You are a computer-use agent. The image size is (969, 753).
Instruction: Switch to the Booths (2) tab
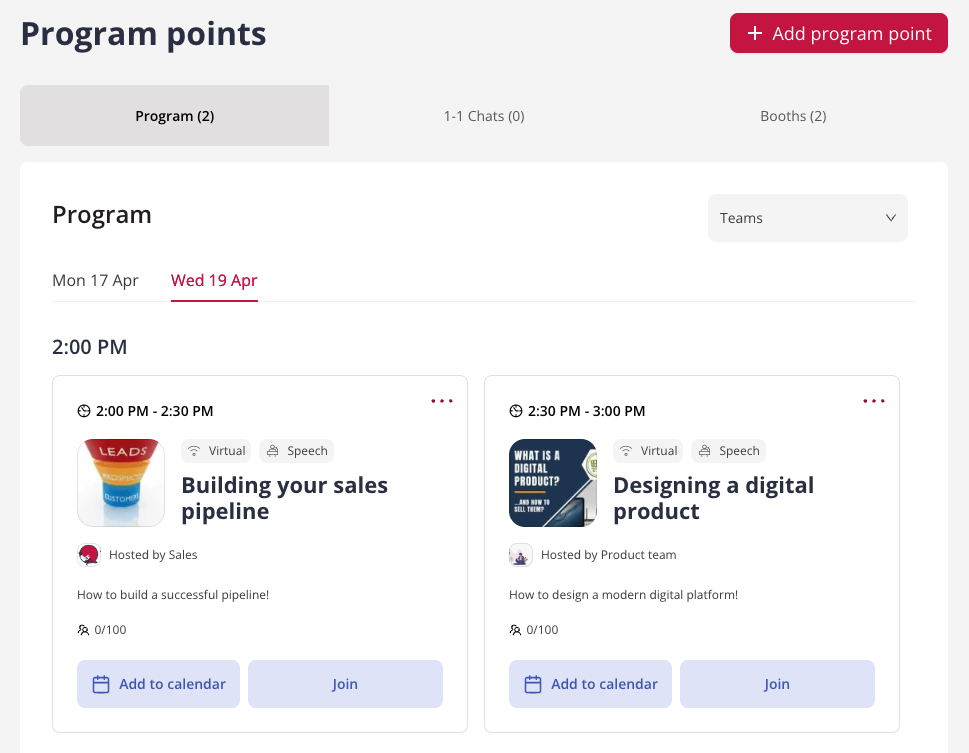793,116
